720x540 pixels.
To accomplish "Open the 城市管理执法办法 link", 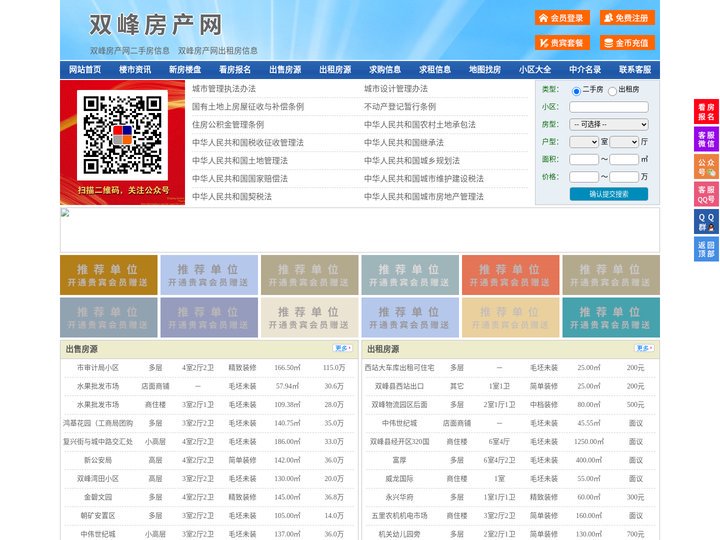I will point(224,89).
